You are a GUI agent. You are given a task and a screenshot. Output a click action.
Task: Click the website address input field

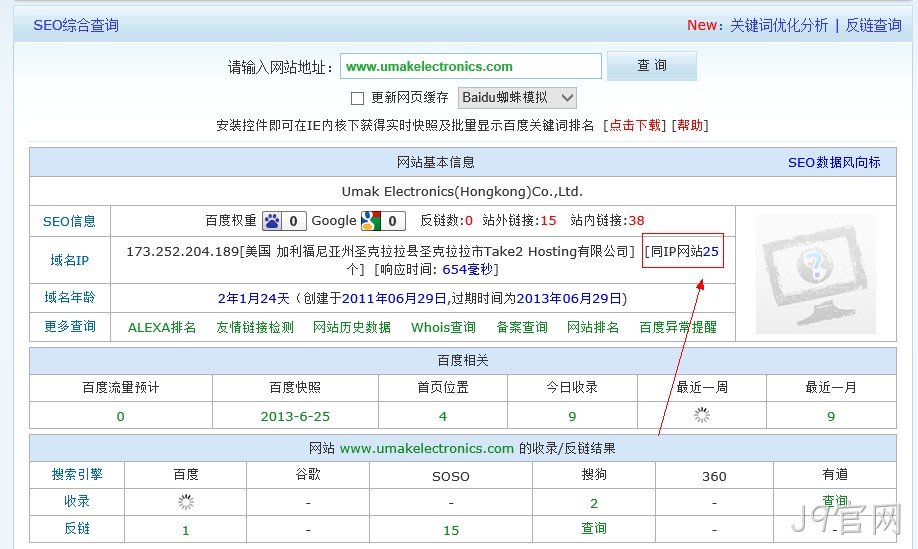471,66
